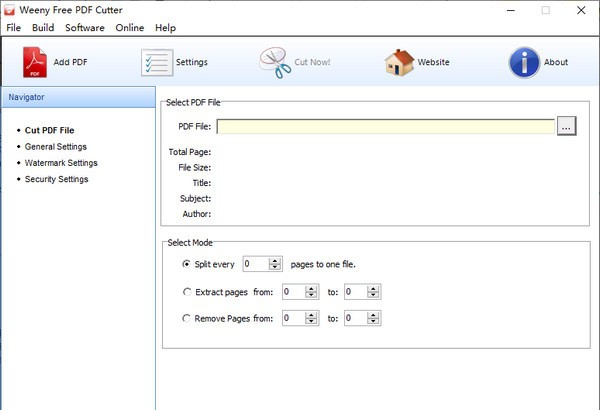Viewport: 600px width, 410px height.
Task: Click the Cut Now! toolbar label
Action: point(312,62)
